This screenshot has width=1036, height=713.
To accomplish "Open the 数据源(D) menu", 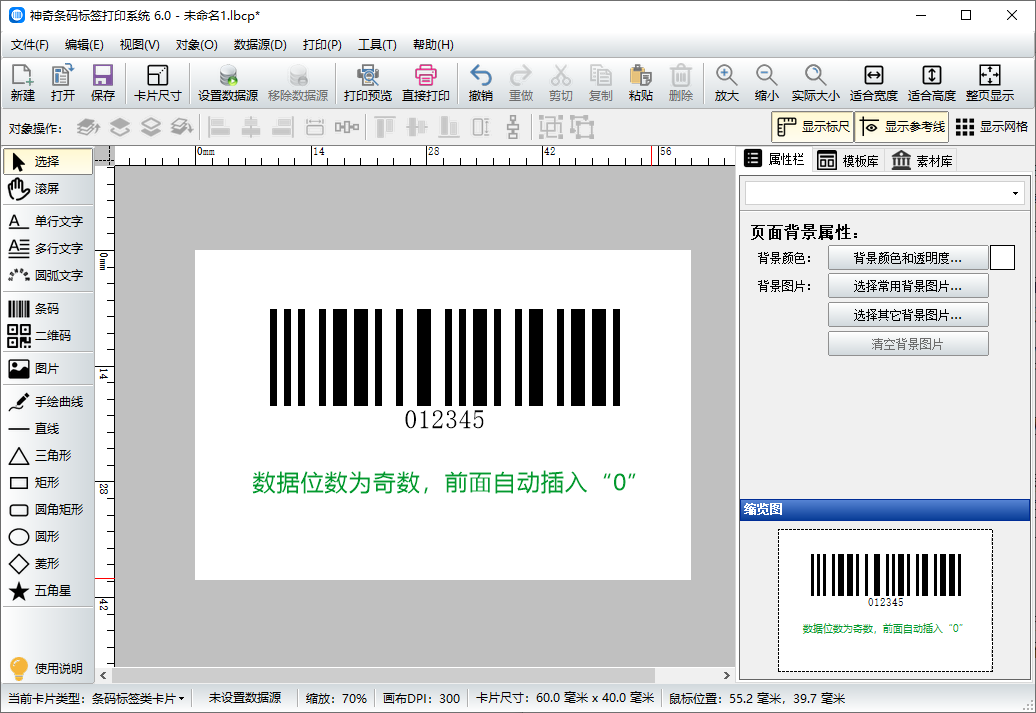I will click(x=260, y=45).
